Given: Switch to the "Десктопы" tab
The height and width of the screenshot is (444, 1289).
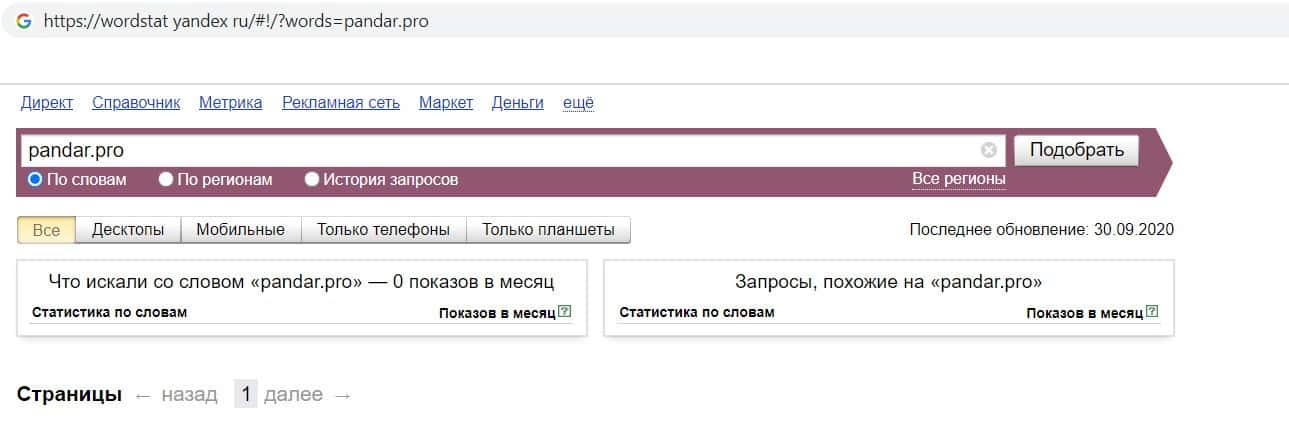Looking at the screenshot, I should (x=128, y=230).
